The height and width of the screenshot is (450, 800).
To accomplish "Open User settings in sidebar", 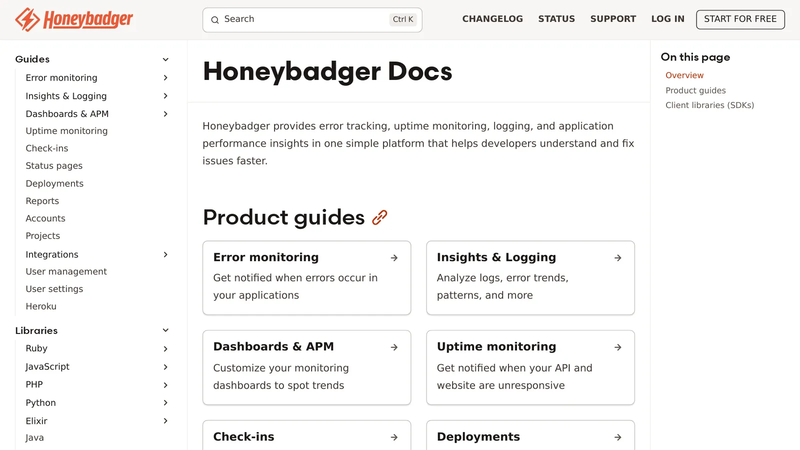I will point(54,289).
